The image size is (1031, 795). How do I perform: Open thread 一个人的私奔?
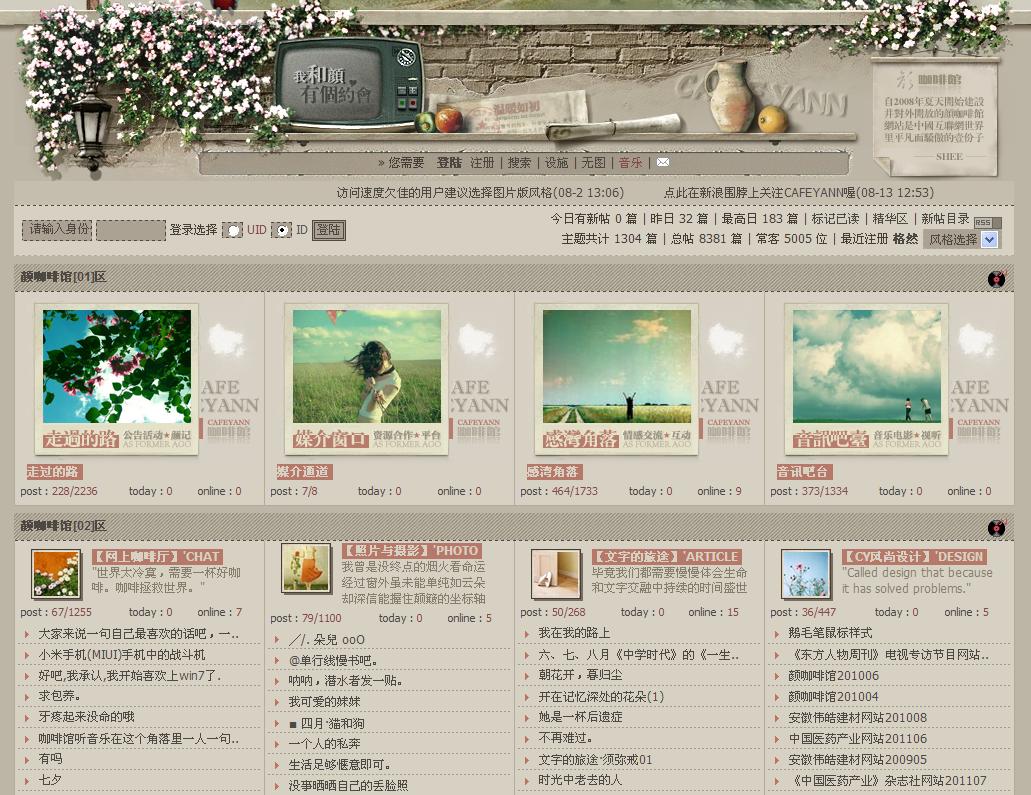pos(324,744)
